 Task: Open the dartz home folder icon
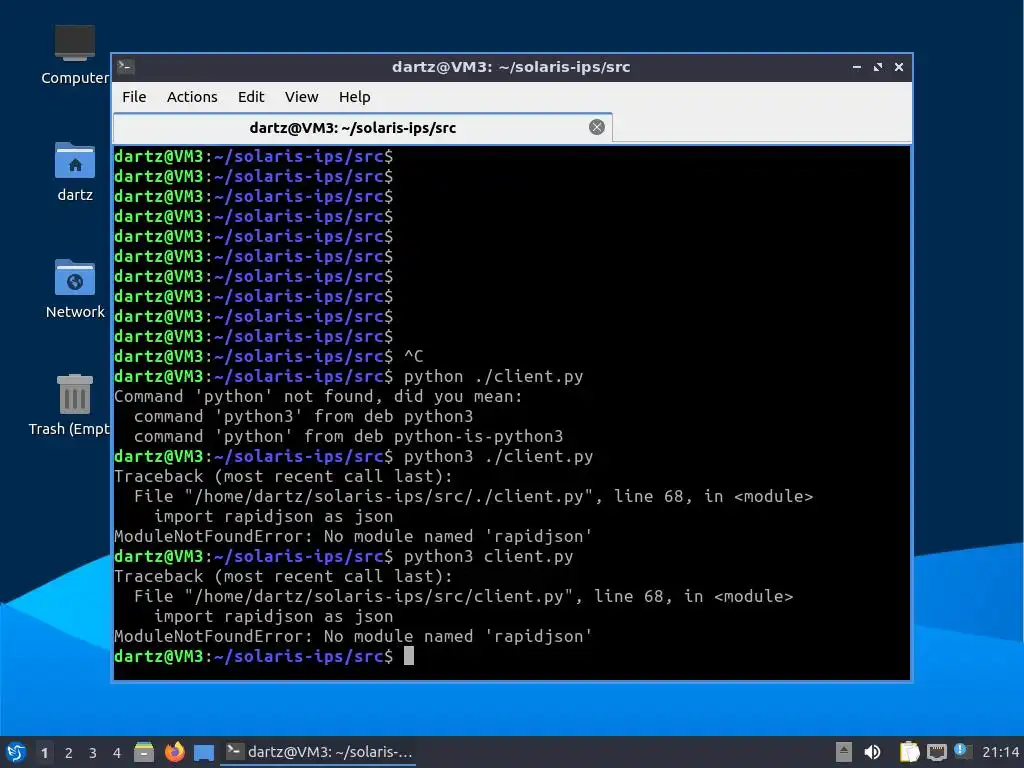point(74,172)
